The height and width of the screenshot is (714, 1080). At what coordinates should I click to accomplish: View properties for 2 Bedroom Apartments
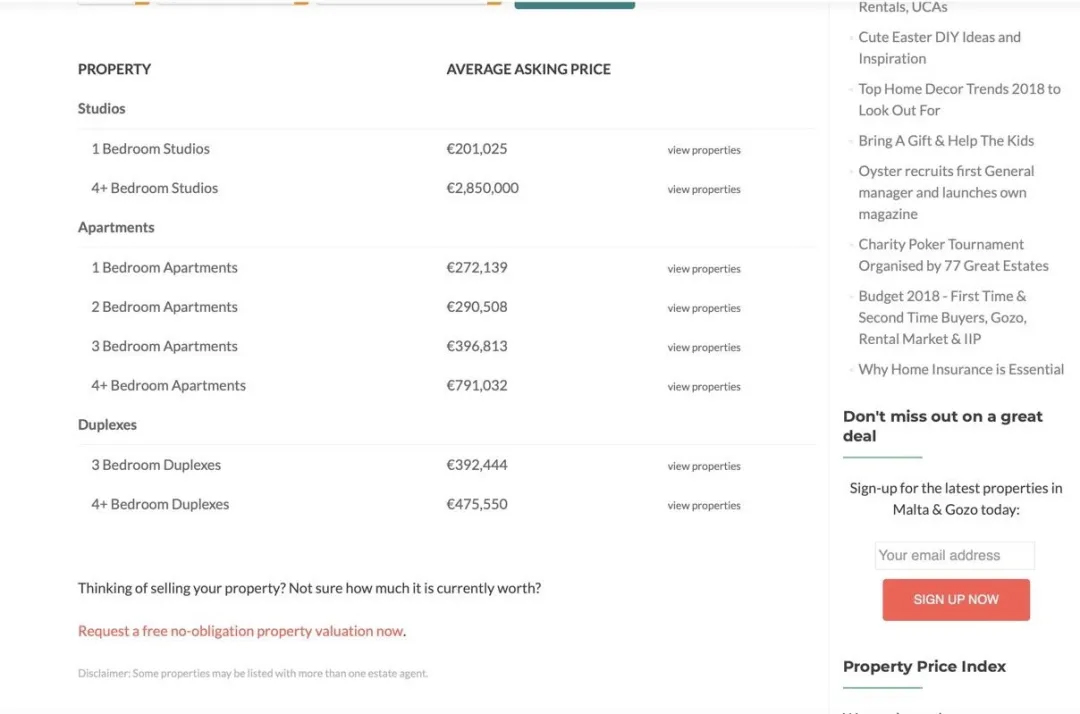click(703, 308)
